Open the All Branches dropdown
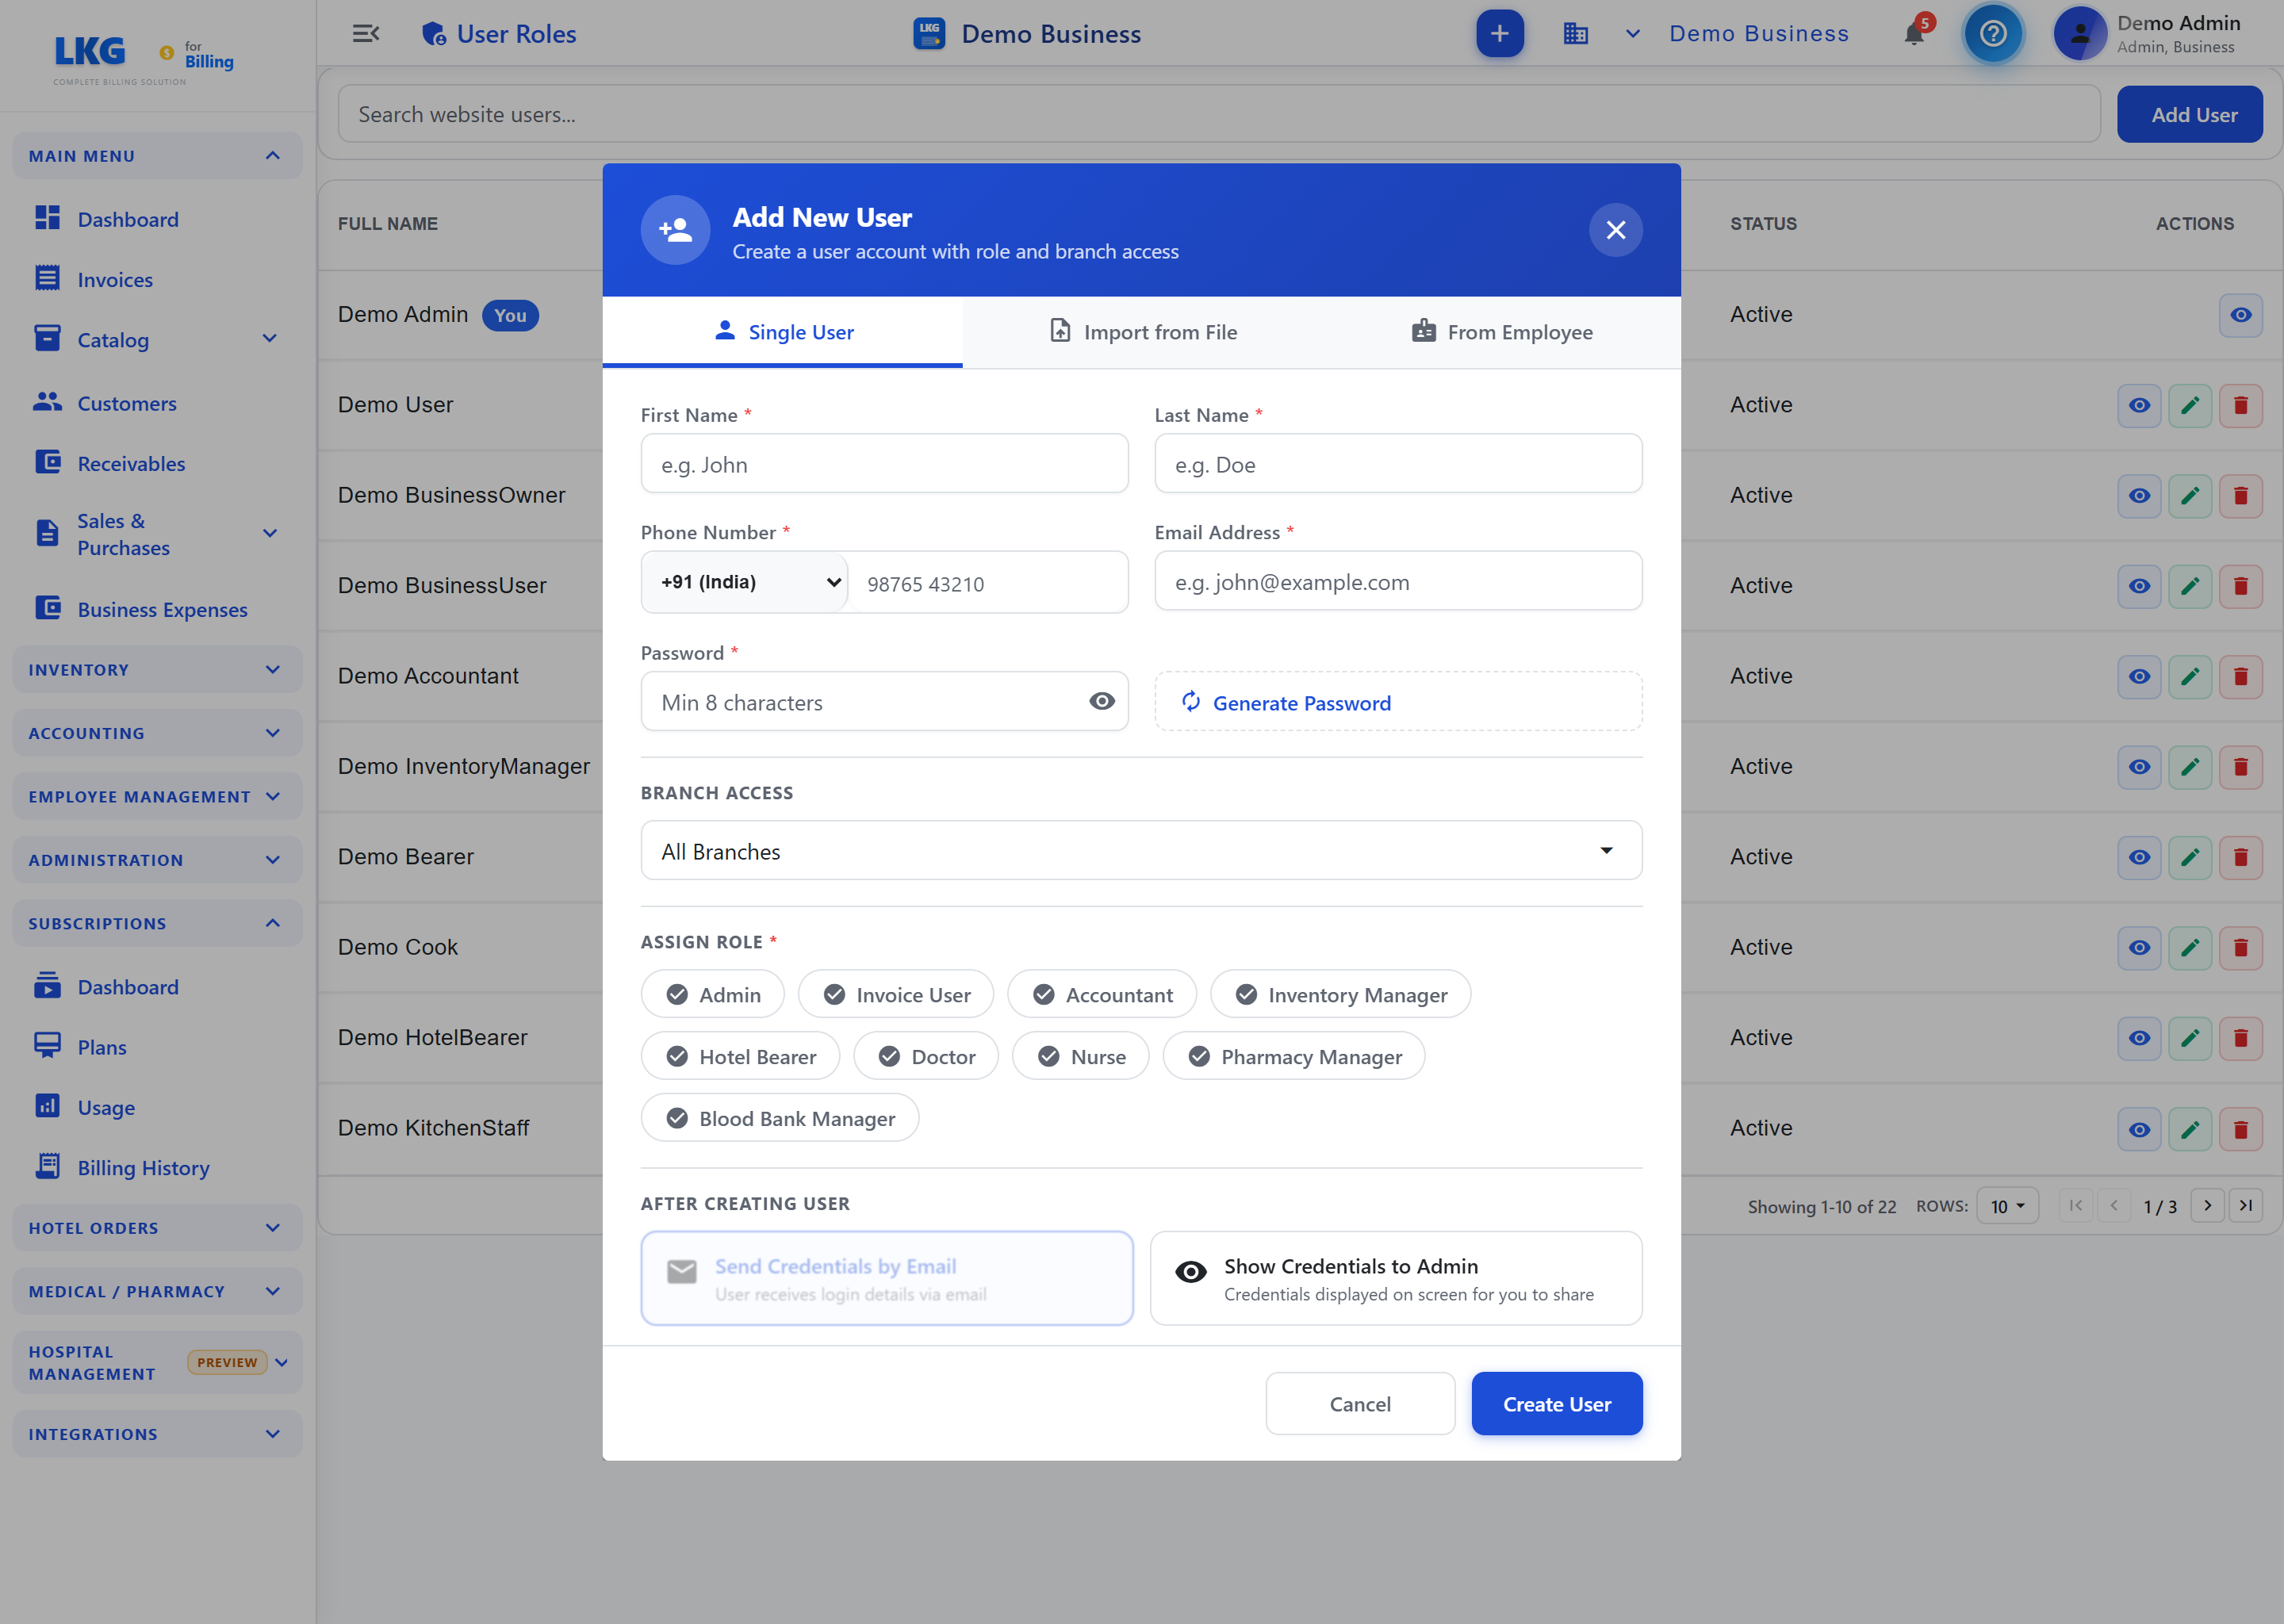The width and height of the screenshot is (2284, 1624). tap(1141, 851)
